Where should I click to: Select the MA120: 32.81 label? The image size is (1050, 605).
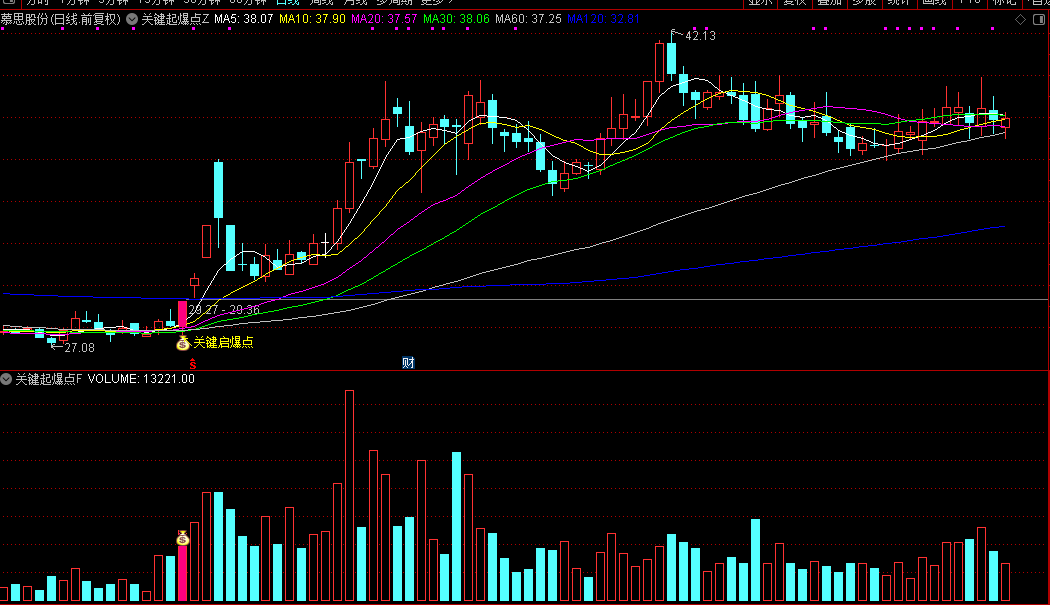[x=603, y=19]
